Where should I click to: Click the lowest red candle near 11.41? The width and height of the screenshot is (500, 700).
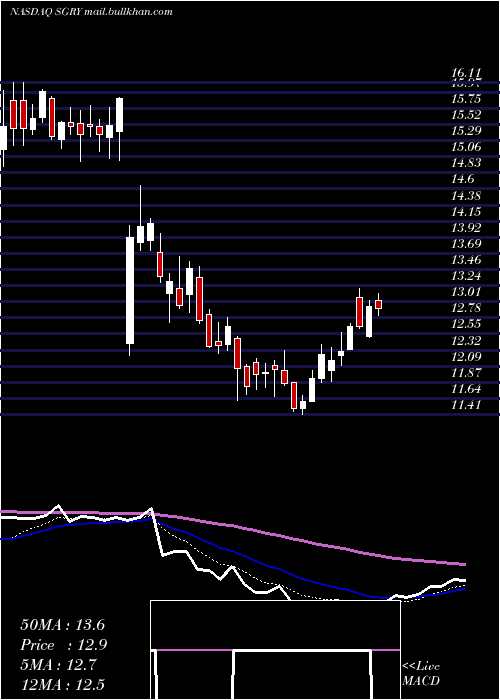294,395
